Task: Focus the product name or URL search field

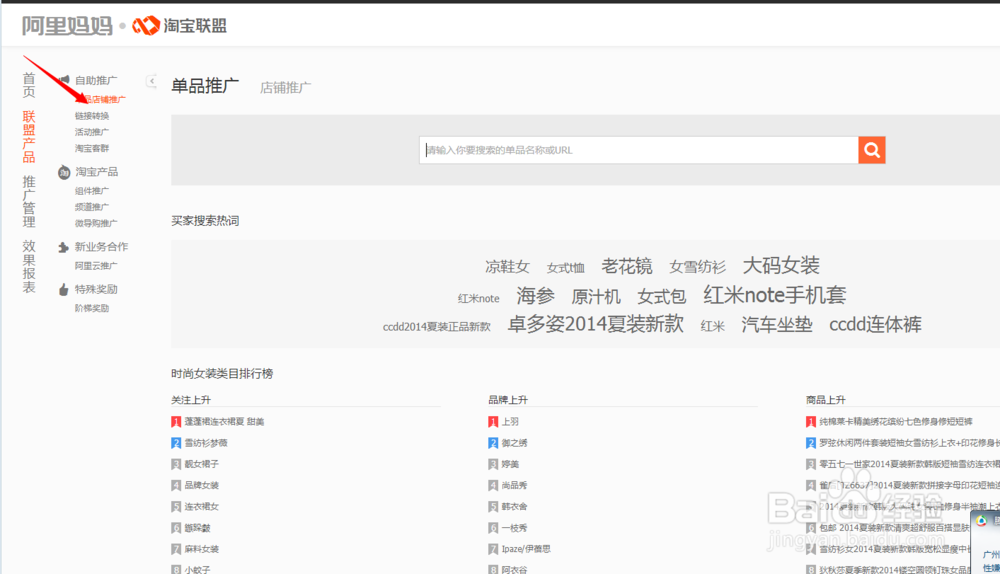Action: pos(638,150)
